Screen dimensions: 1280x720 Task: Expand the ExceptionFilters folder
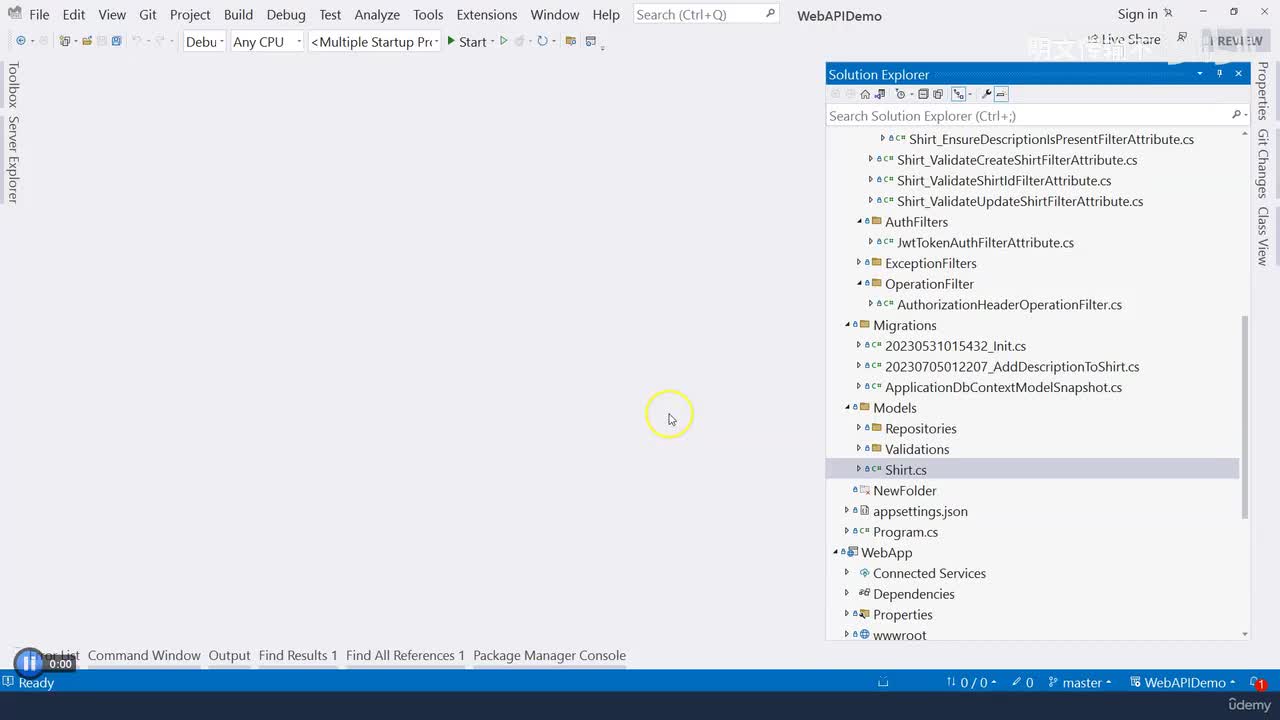859,263
